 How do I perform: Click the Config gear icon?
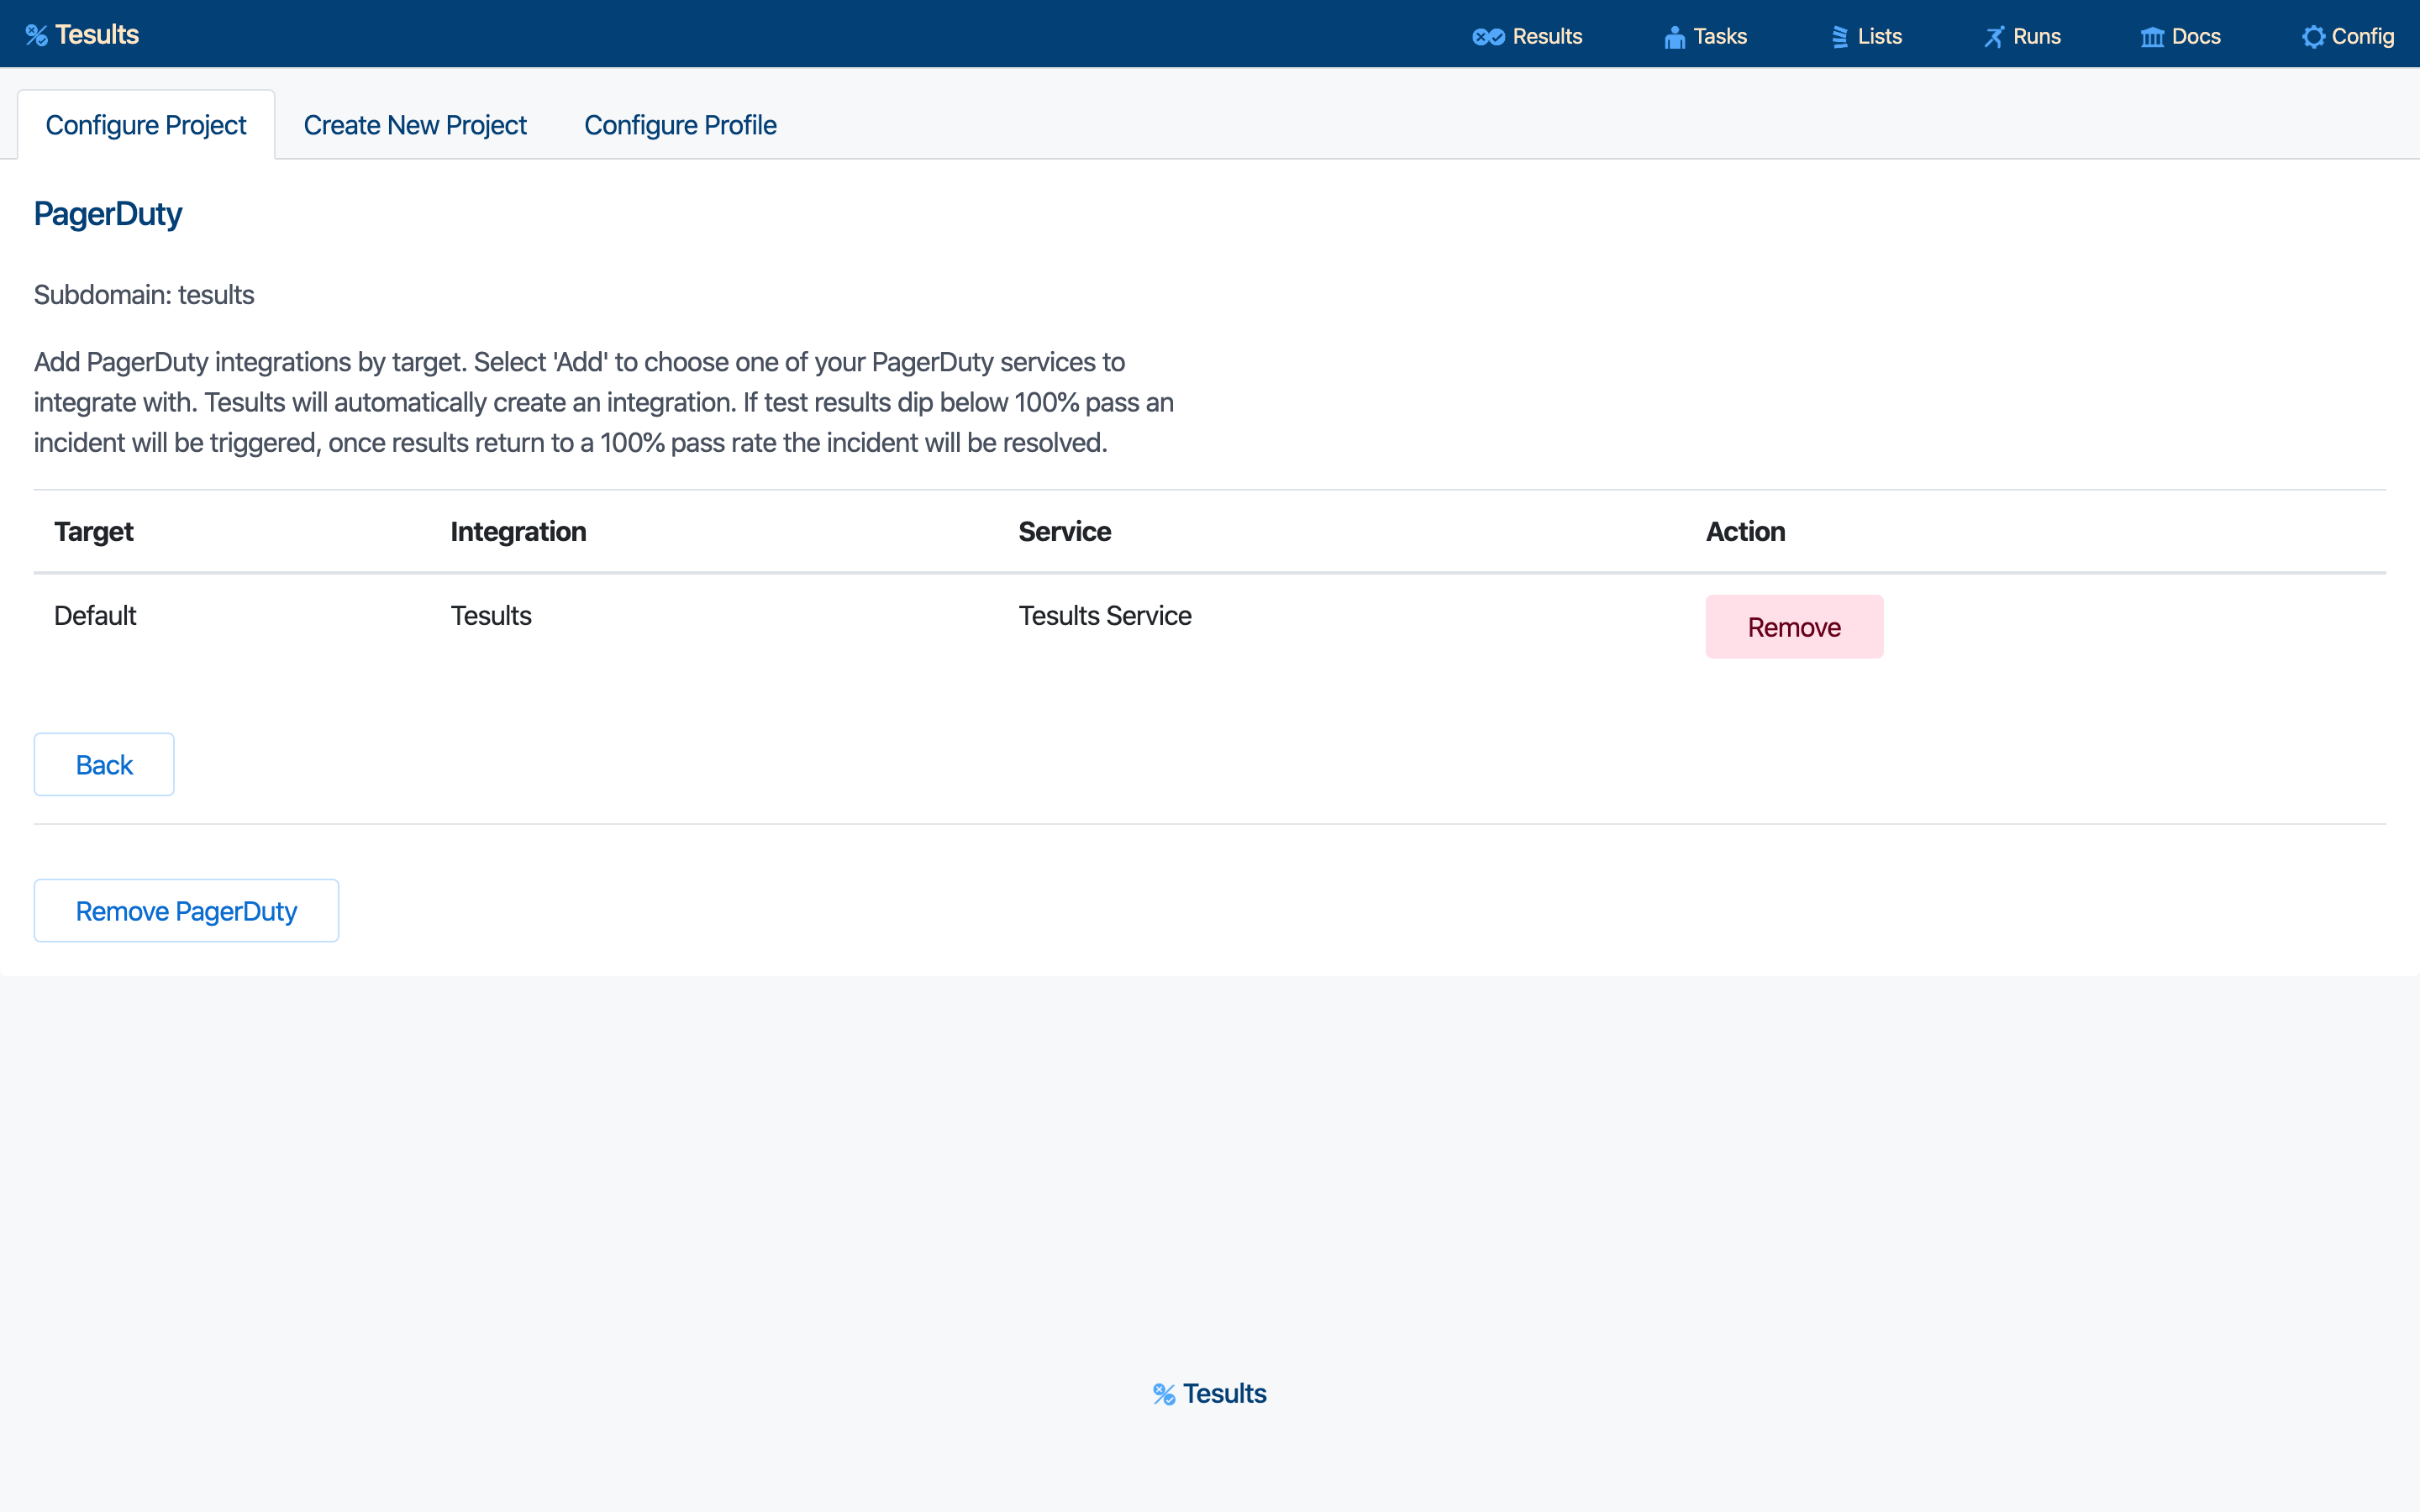tap(2313, 37)
